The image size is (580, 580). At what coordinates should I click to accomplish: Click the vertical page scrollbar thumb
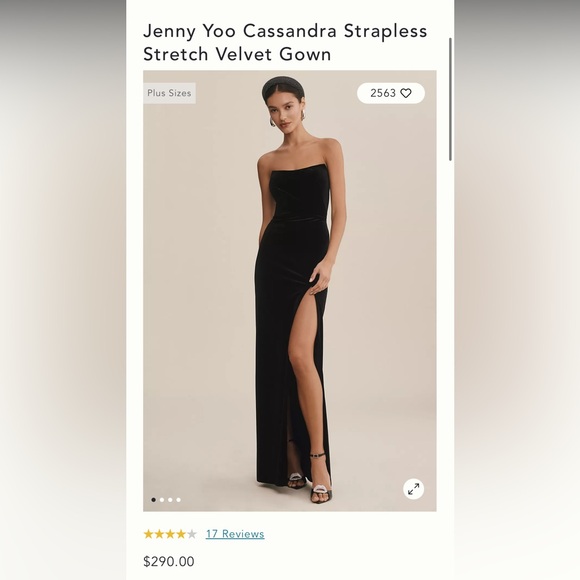pyautogui.click(x=450, y=99)
